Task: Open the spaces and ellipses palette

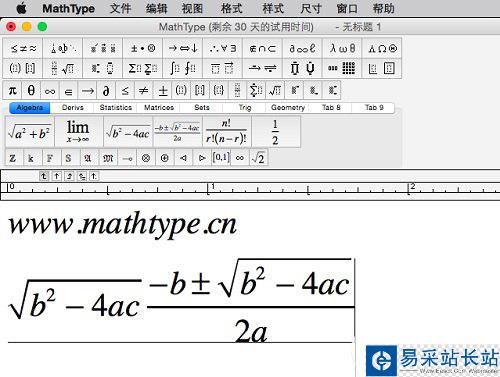Action: coord(63,49)
